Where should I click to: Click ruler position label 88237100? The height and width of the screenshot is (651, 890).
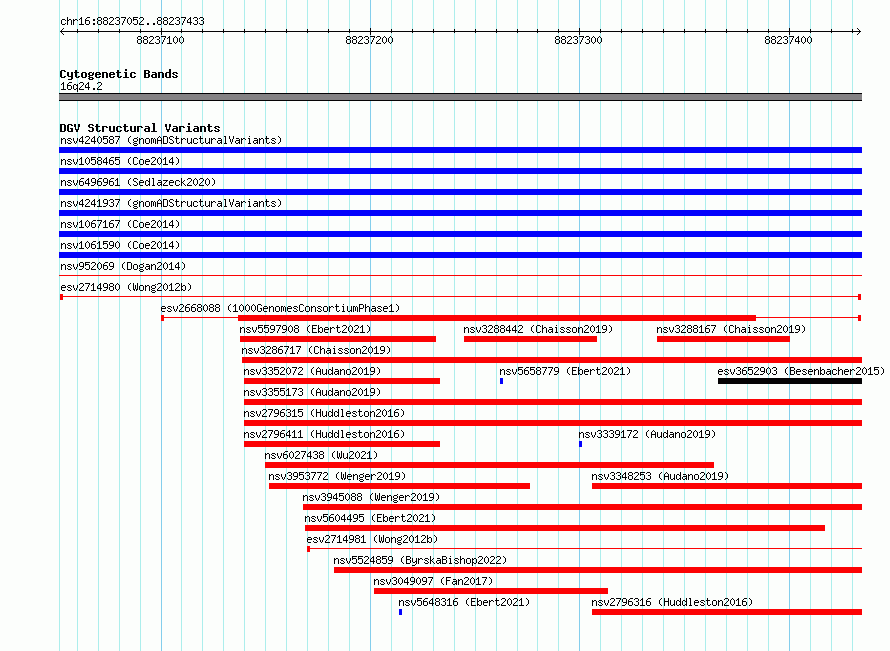(160, 40)
